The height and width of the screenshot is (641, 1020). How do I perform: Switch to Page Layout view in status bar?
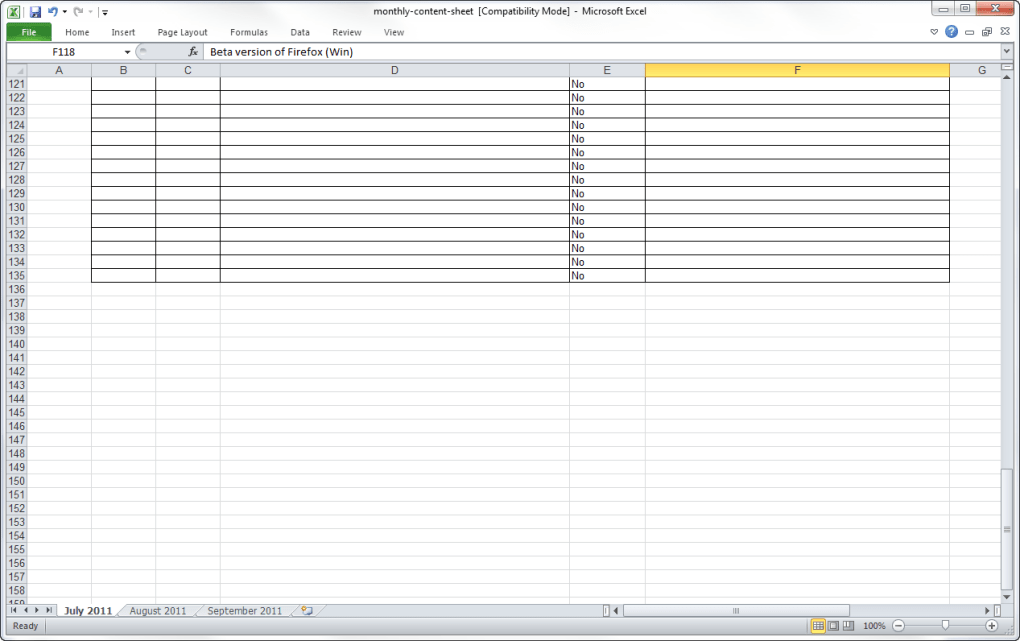click(833, 626)
